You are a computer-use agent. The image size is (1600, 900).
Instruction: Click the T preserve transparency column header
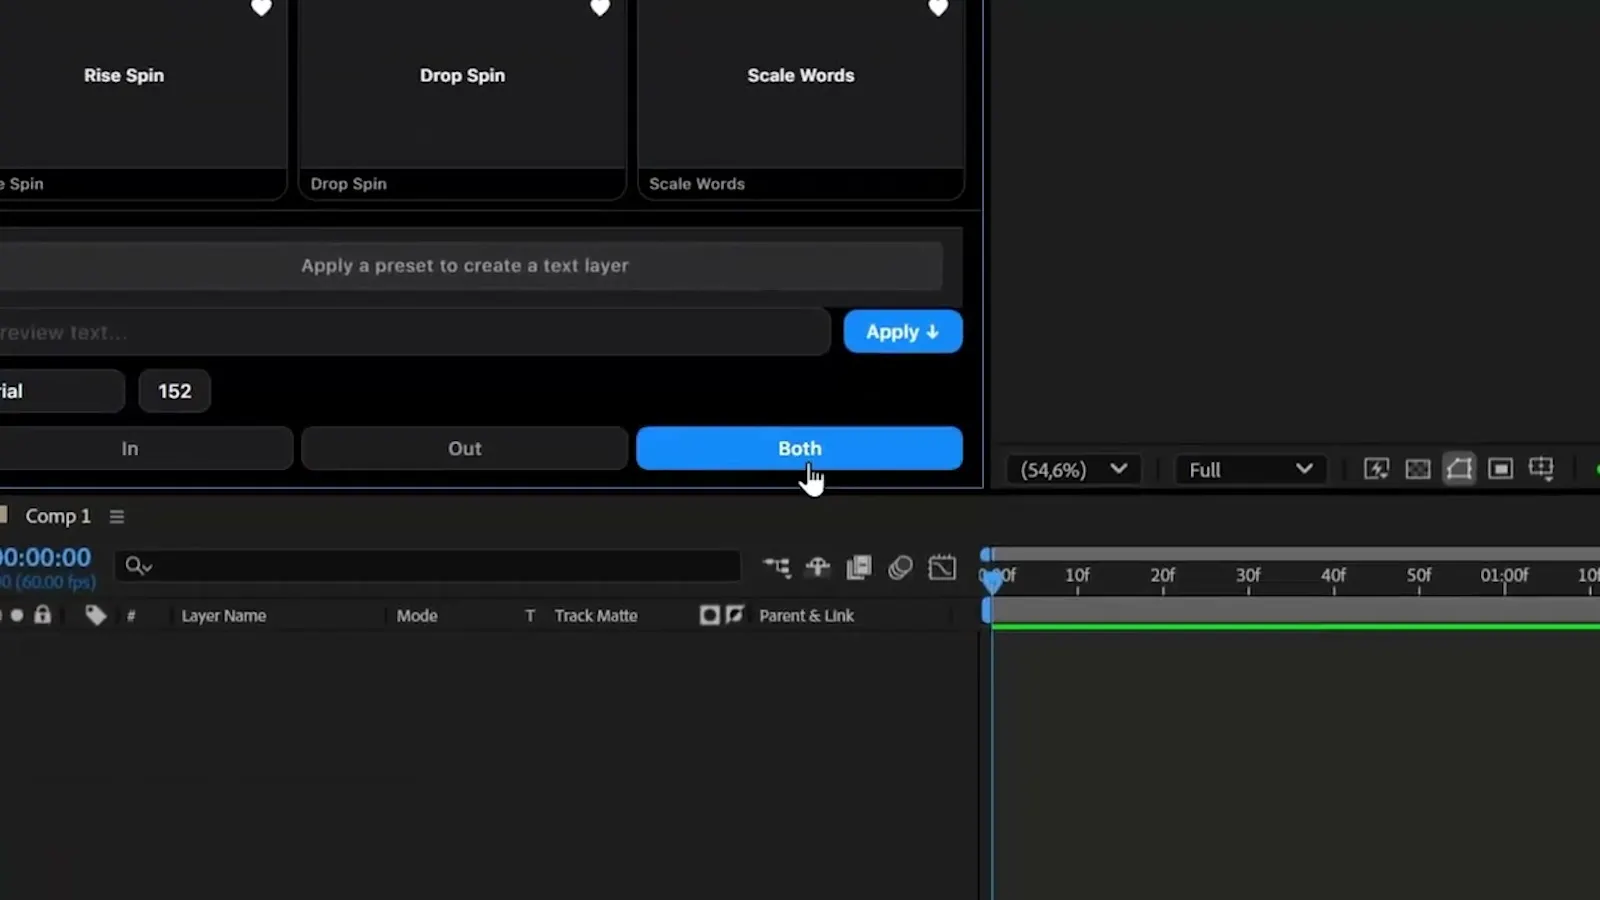coord(530,616)
